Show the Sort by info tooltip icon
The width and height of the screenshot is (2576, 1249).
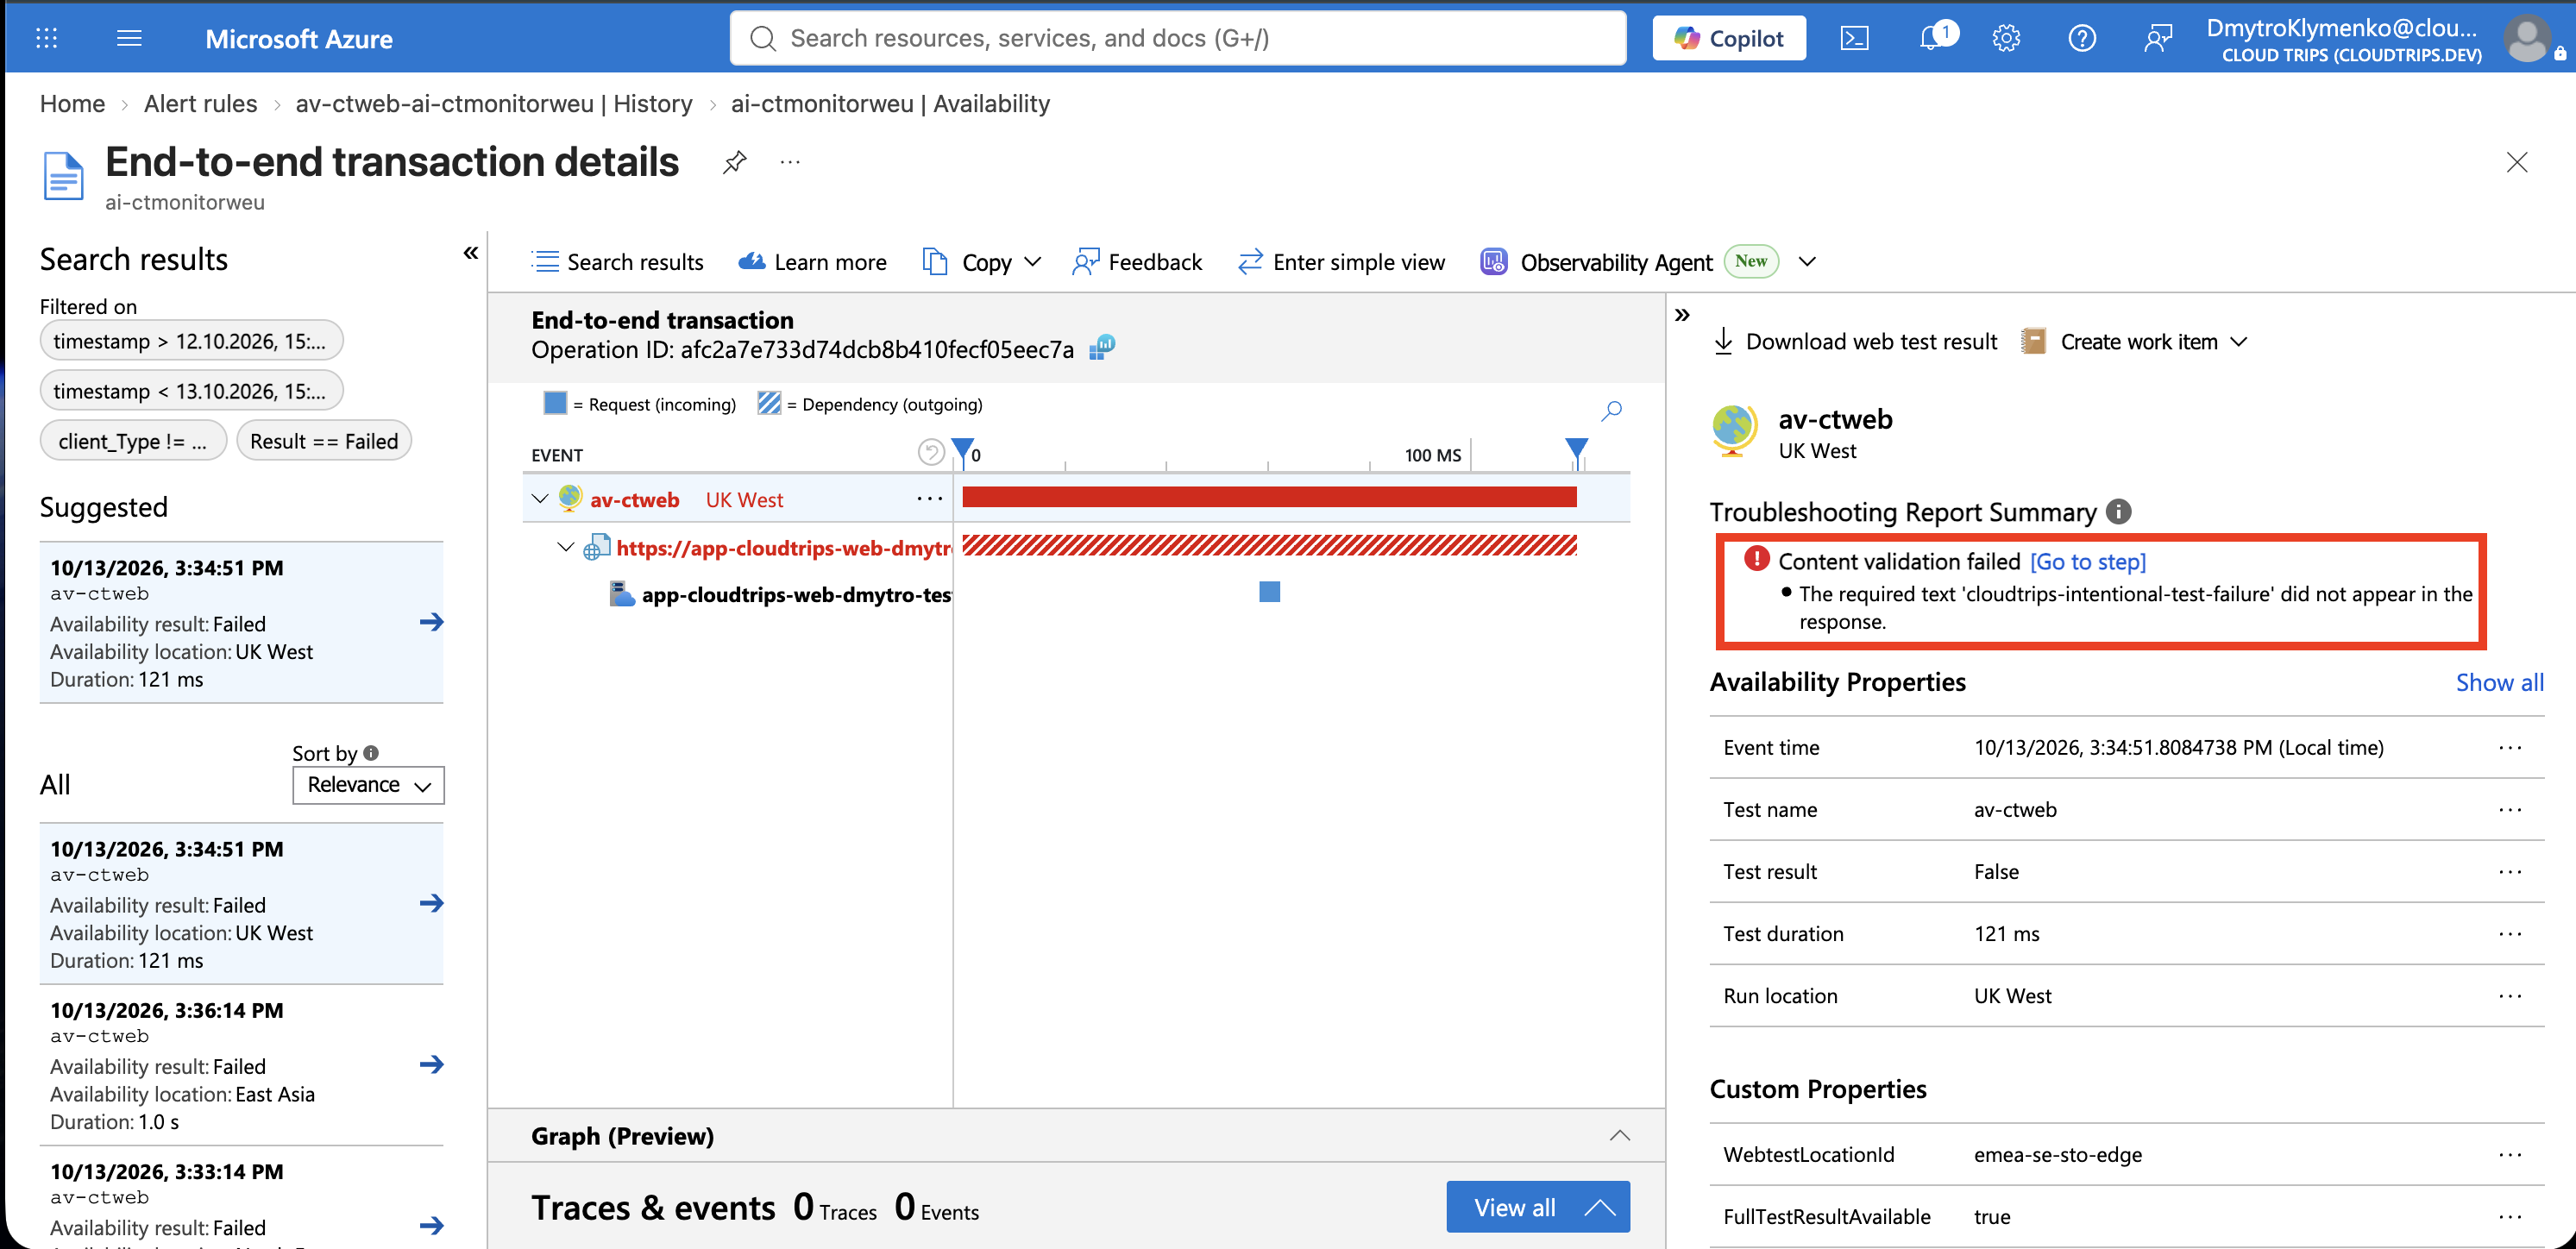(x=371, y=753)
